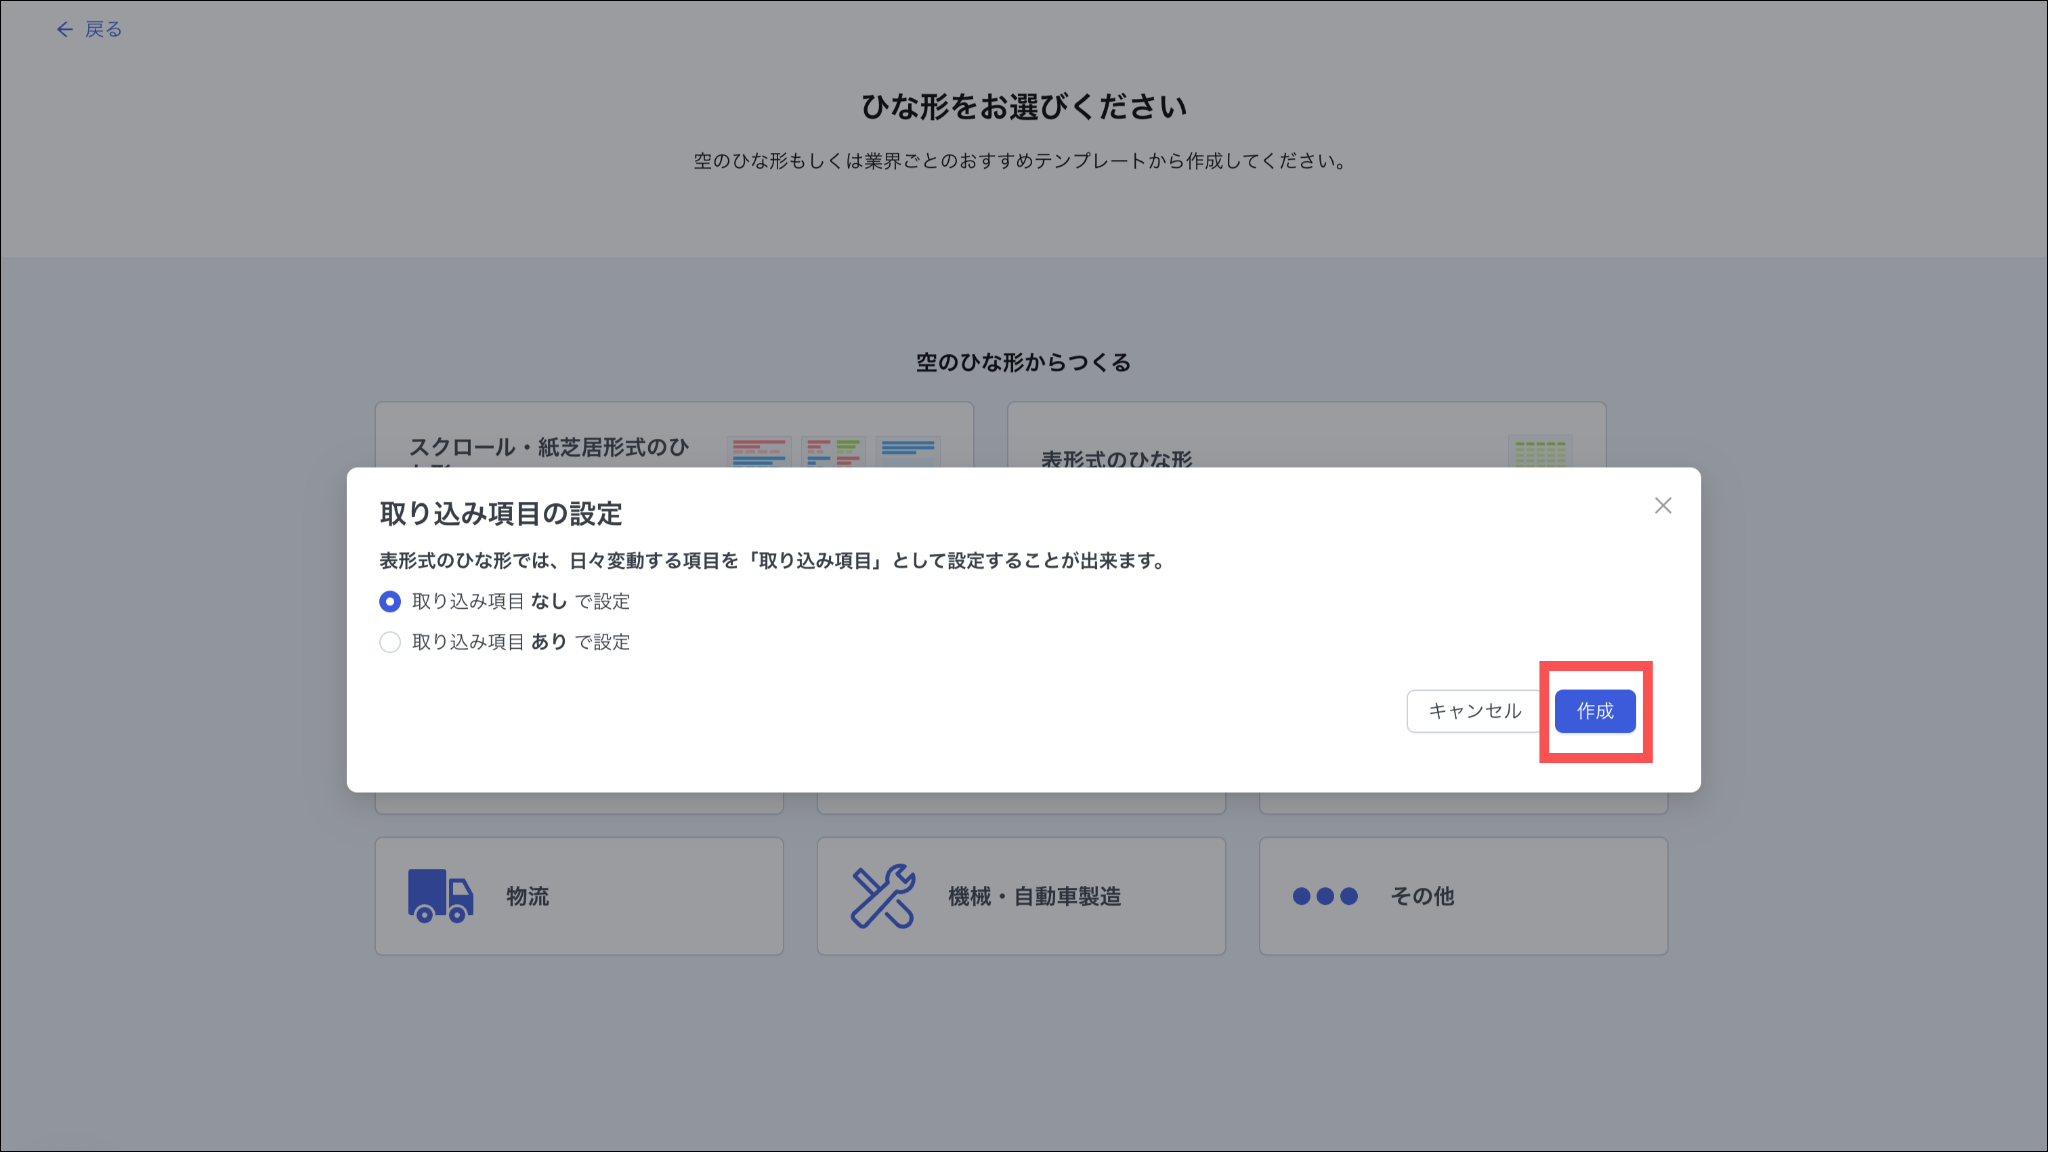2048x1152 pixels.
Task: Click the red scroll layout thumbnail
Action: pyautogui.click(x=759, y=452)
